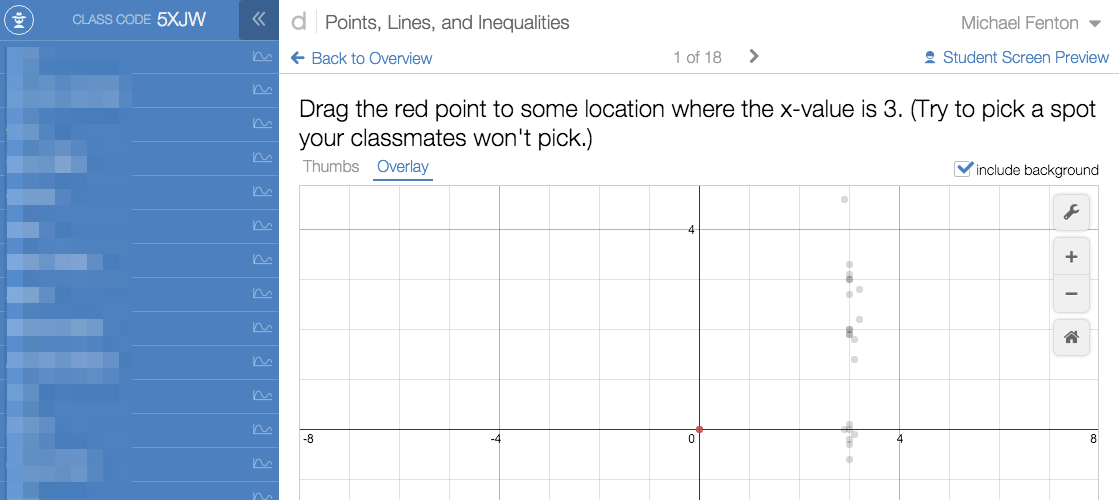Image resolution: width=1119 pixels, height=500 pixels.
Task: Toggle the include background checkbox
Action: [x=964, y=169]
